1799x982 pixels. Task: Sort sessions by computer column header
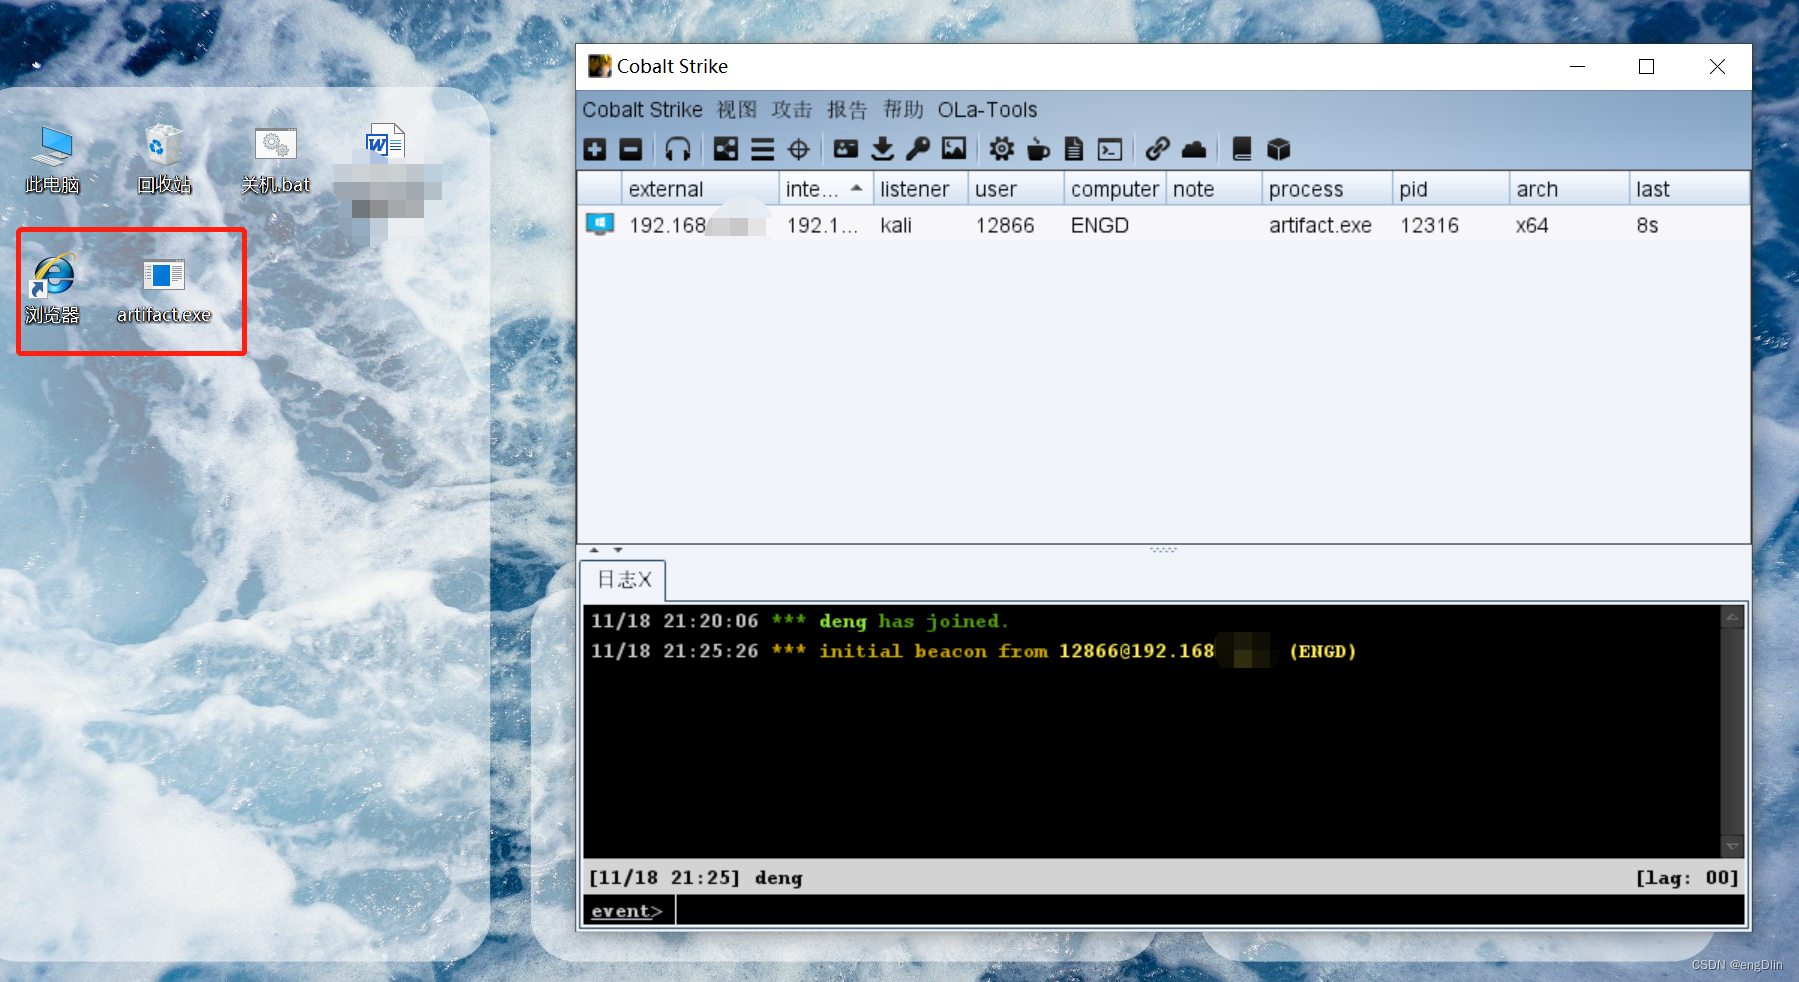(x=1114, y=189)
